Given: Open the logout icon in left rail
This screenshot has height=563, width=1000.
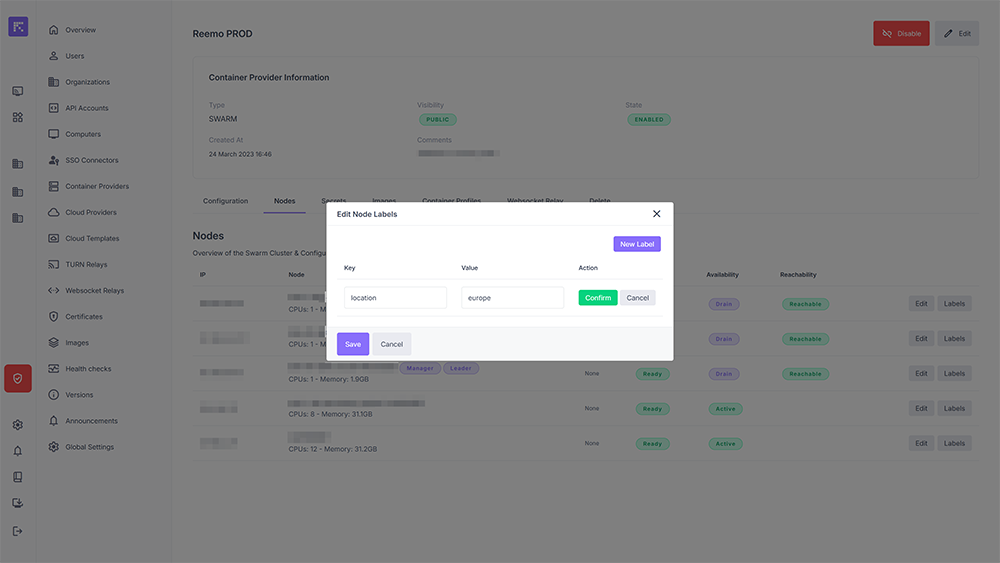Looking at the screenshot, I should [18, 530].
